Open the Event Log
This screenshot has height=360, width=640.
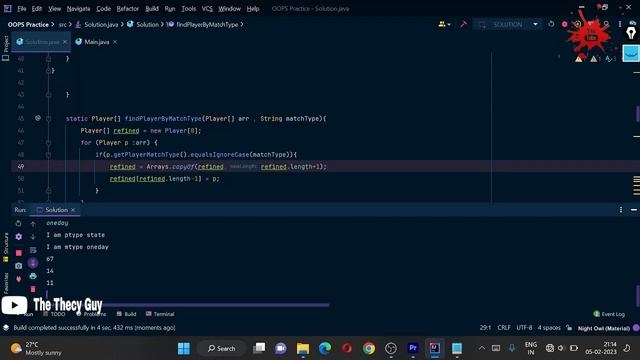click(609, 314)
